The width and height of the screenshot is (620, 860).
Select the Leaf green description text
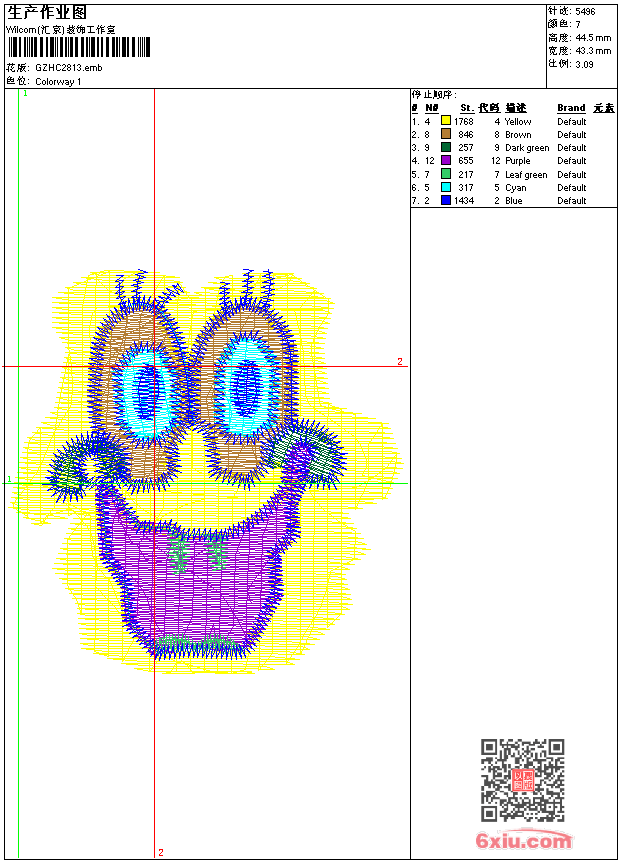point(526,175)
